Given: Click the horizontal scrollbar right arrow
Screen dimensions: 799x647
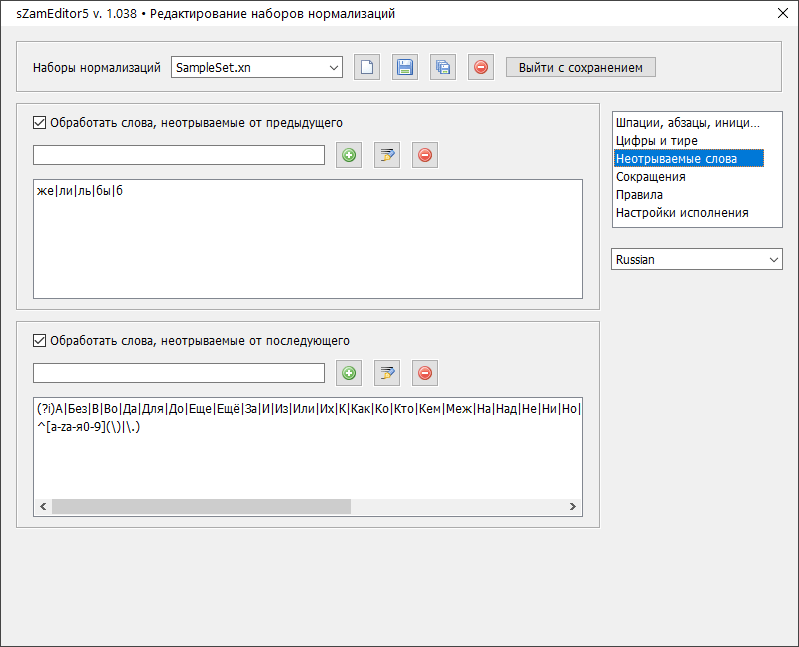Looking at the screenshot, I should [x=573, y=507].
